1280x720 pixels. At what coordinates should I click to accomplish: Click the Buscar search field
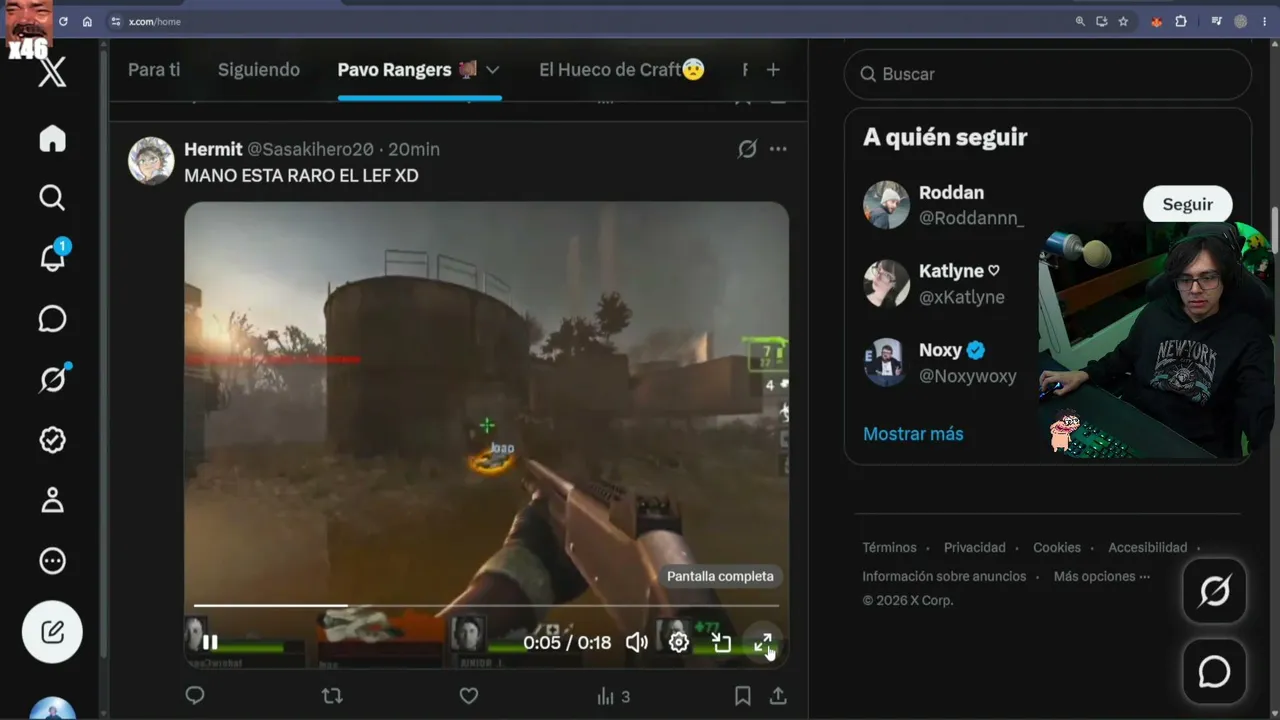(x=1048, y=74)
